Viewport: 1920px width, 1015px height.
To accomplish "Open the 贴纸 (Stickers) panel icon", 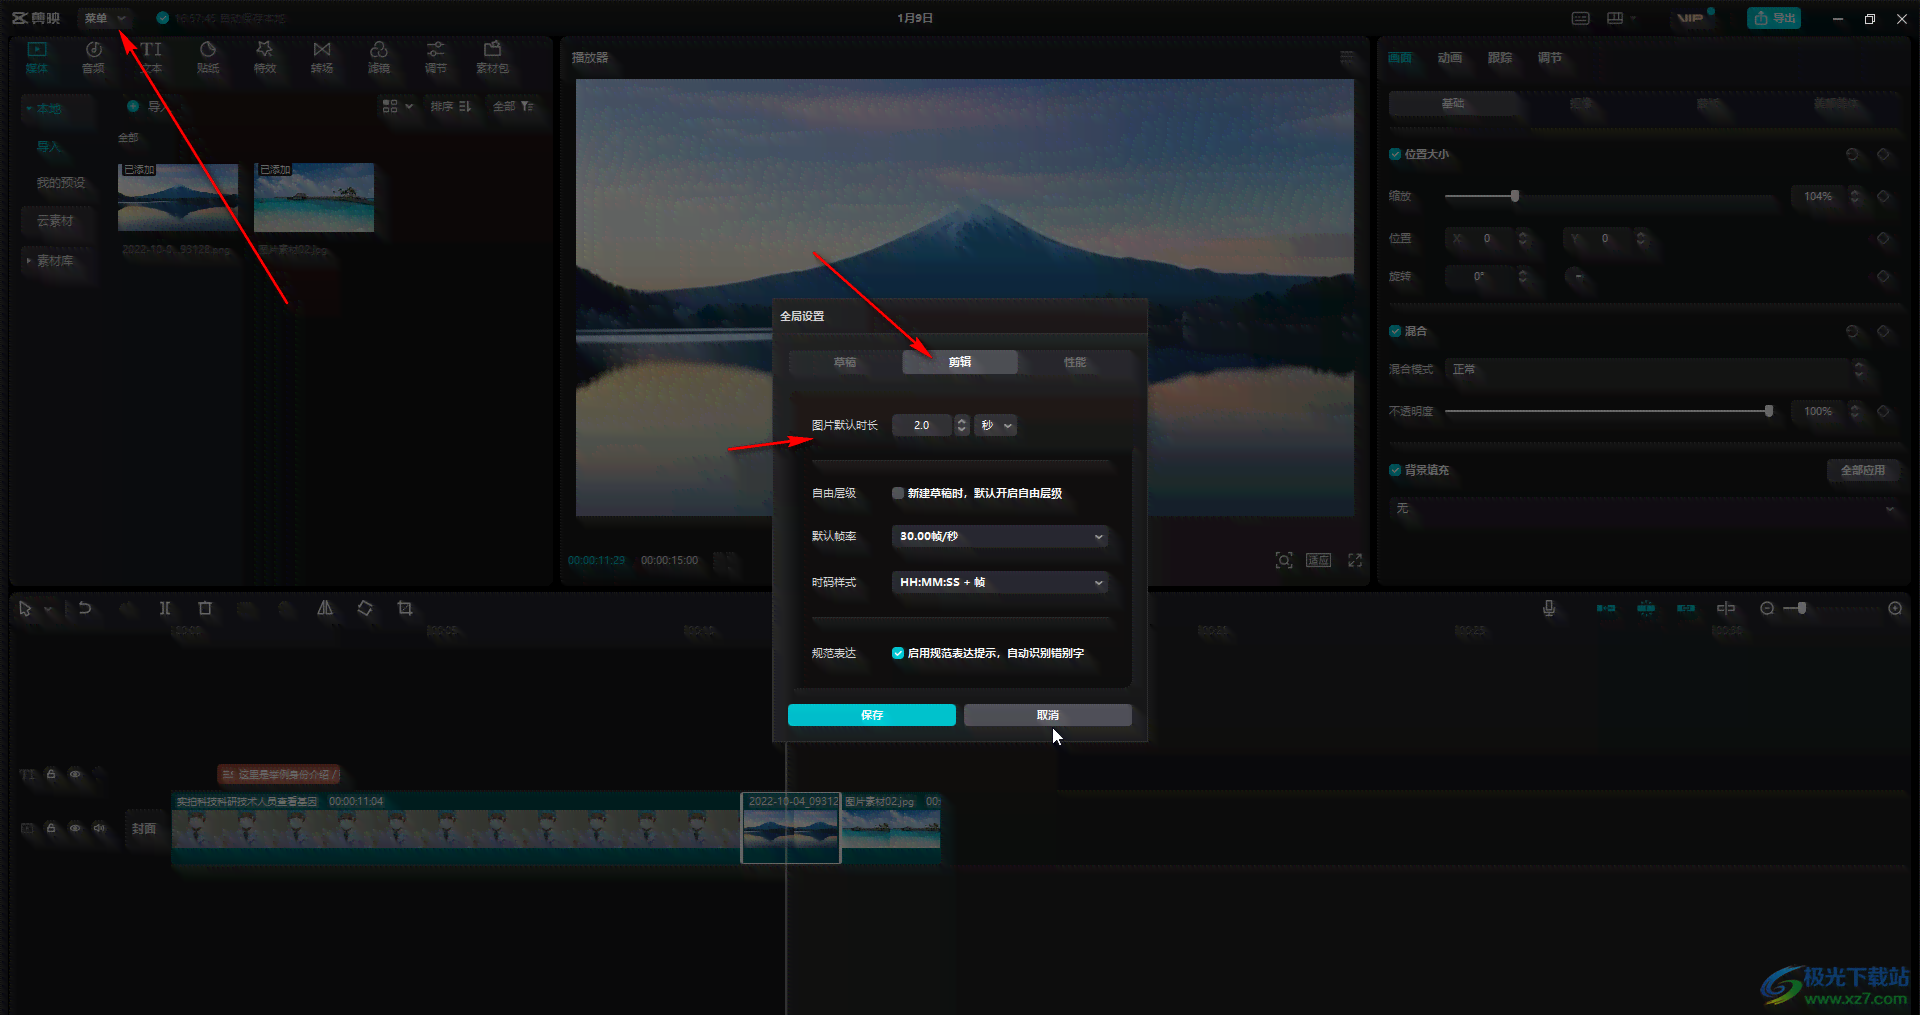I will [208, 57].
